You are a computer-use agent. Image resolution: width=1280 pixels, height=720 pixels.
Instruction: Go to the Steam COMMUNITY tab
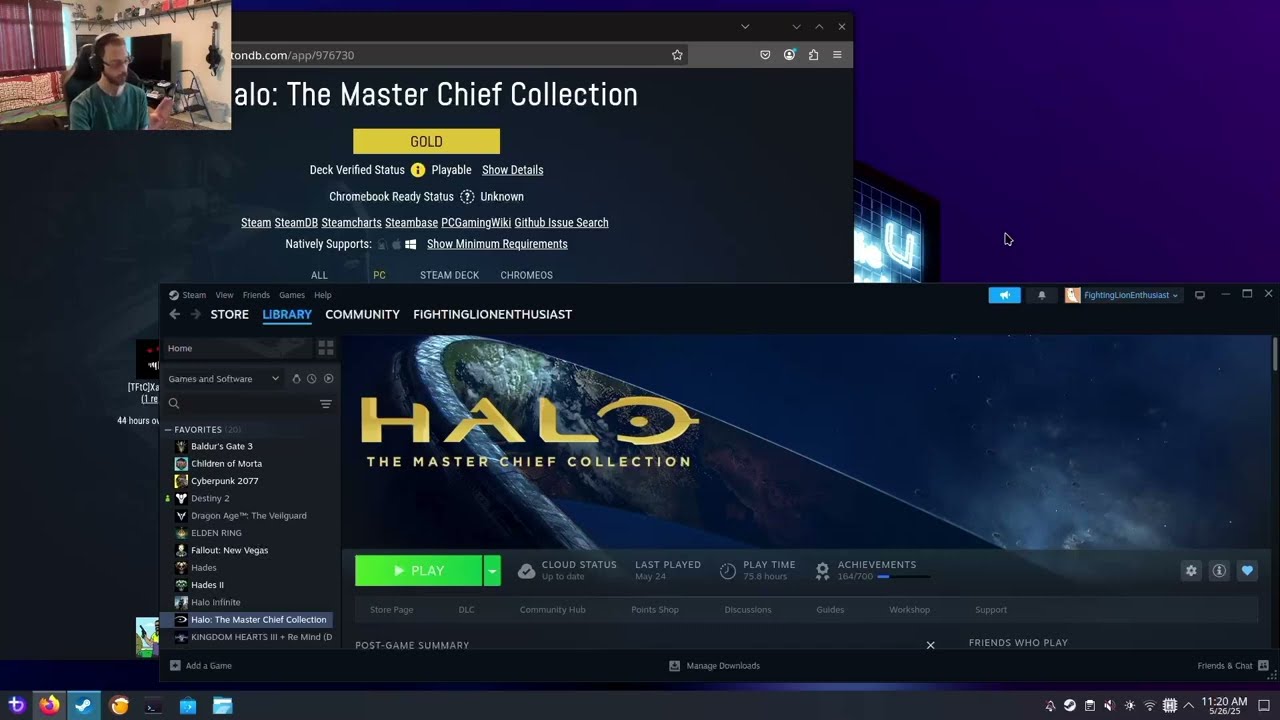point(362,314)
